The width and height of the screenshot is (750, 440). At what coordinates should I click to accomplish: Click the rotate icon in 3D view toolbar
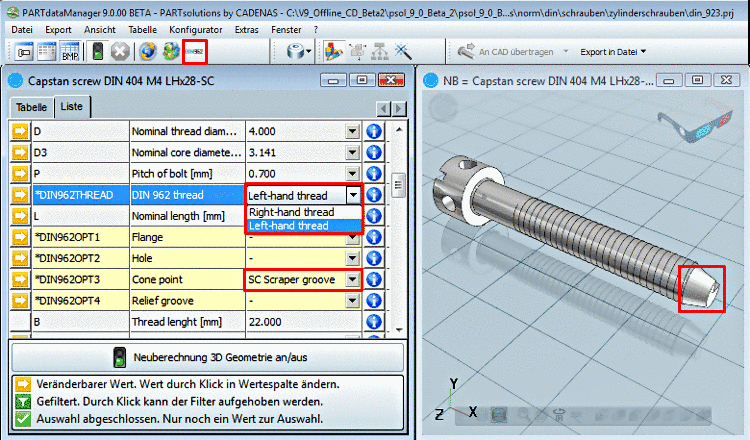tap(559, 415)
